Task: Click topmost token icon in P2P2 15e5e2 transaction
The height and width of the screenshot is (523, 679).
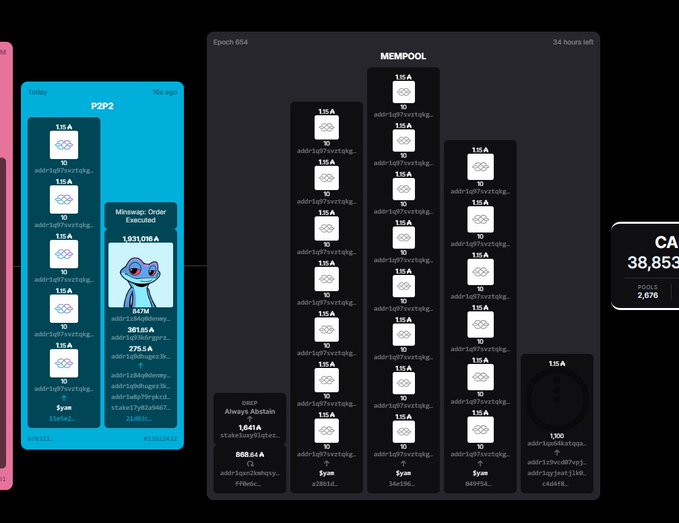Action: [x=64, y=145]
